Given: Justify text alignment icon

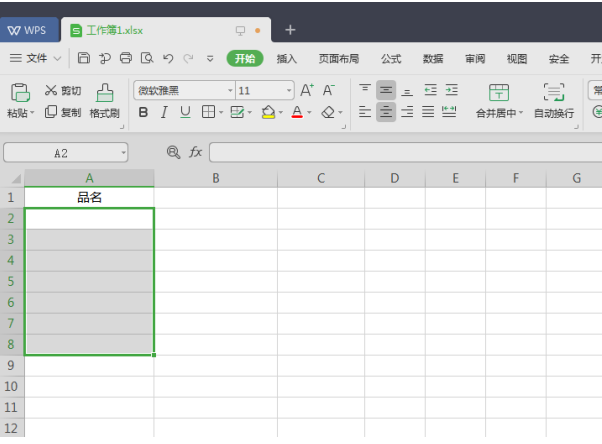Looking at the screenshot, I should pyautogui.click(x=428, y=112).
